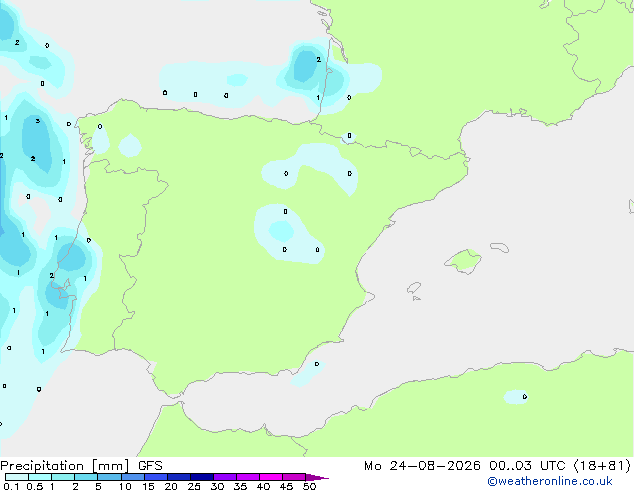The image size is (634, 490).
Task: Click the 'Mo 24-08-2026' date text
Action: pos(422,466)
